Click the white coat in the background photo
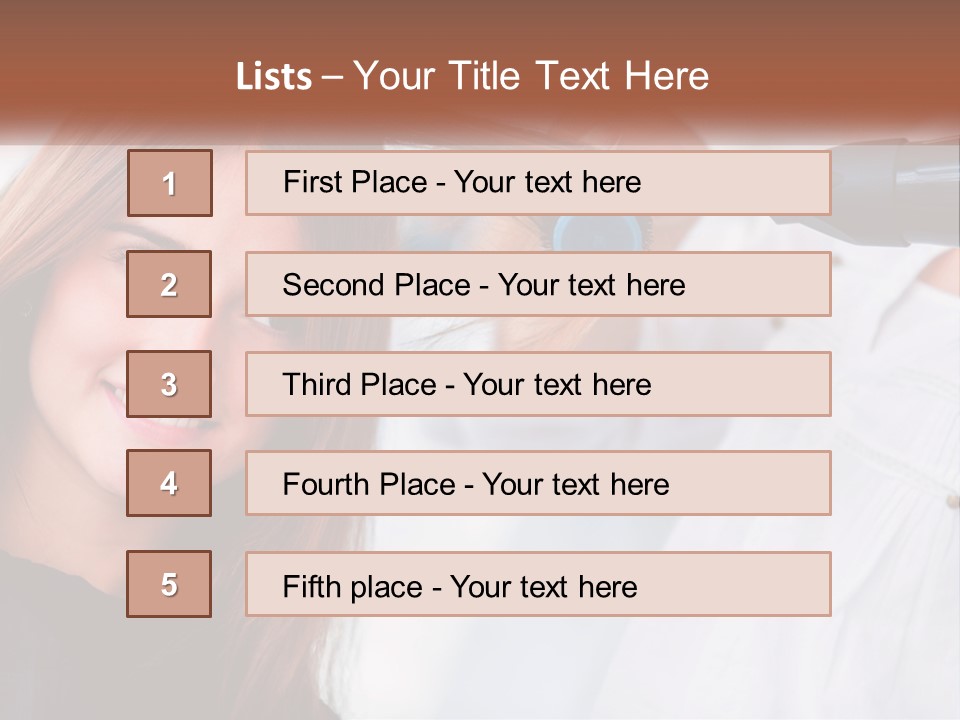 [x=880, y=450]
